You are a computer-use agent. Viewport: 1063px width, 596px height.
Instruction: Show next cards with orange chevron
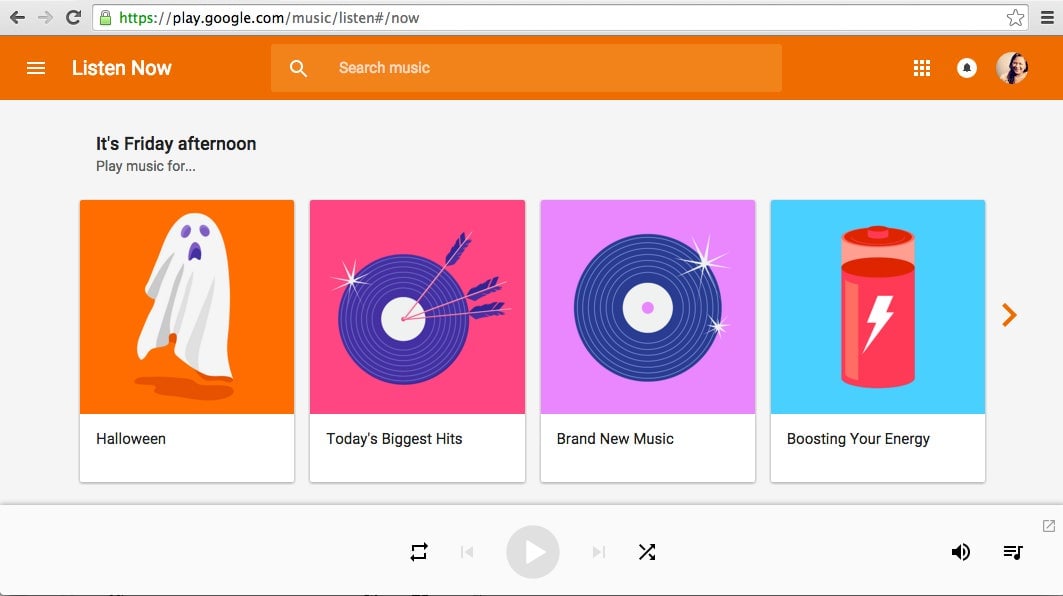(x=1009, y=315)
